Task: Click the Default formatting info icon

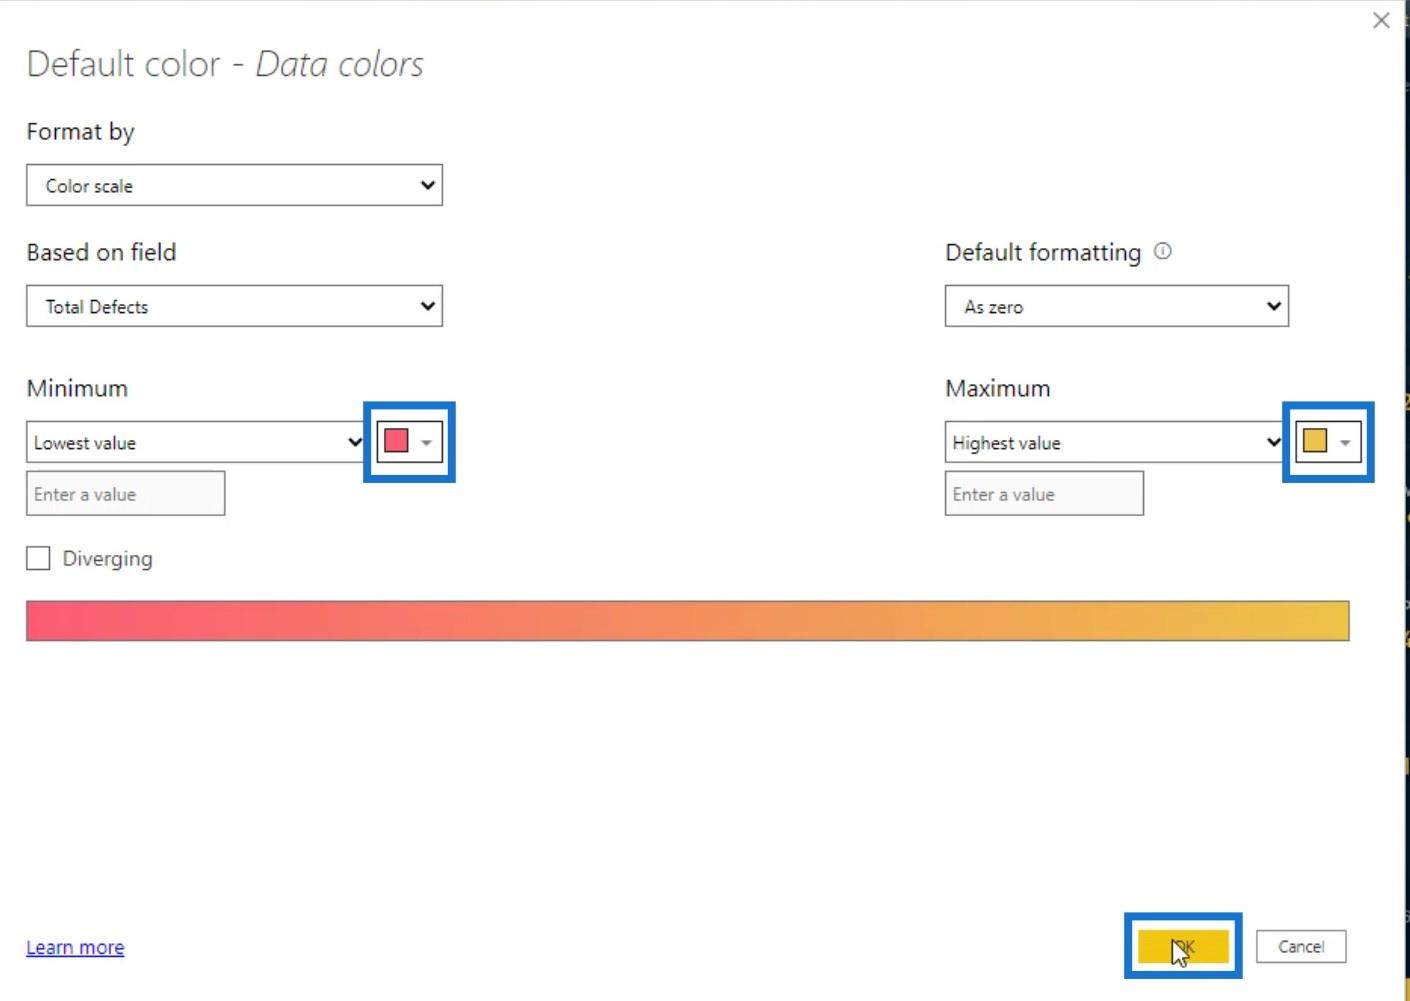Action: point(1162,251)
